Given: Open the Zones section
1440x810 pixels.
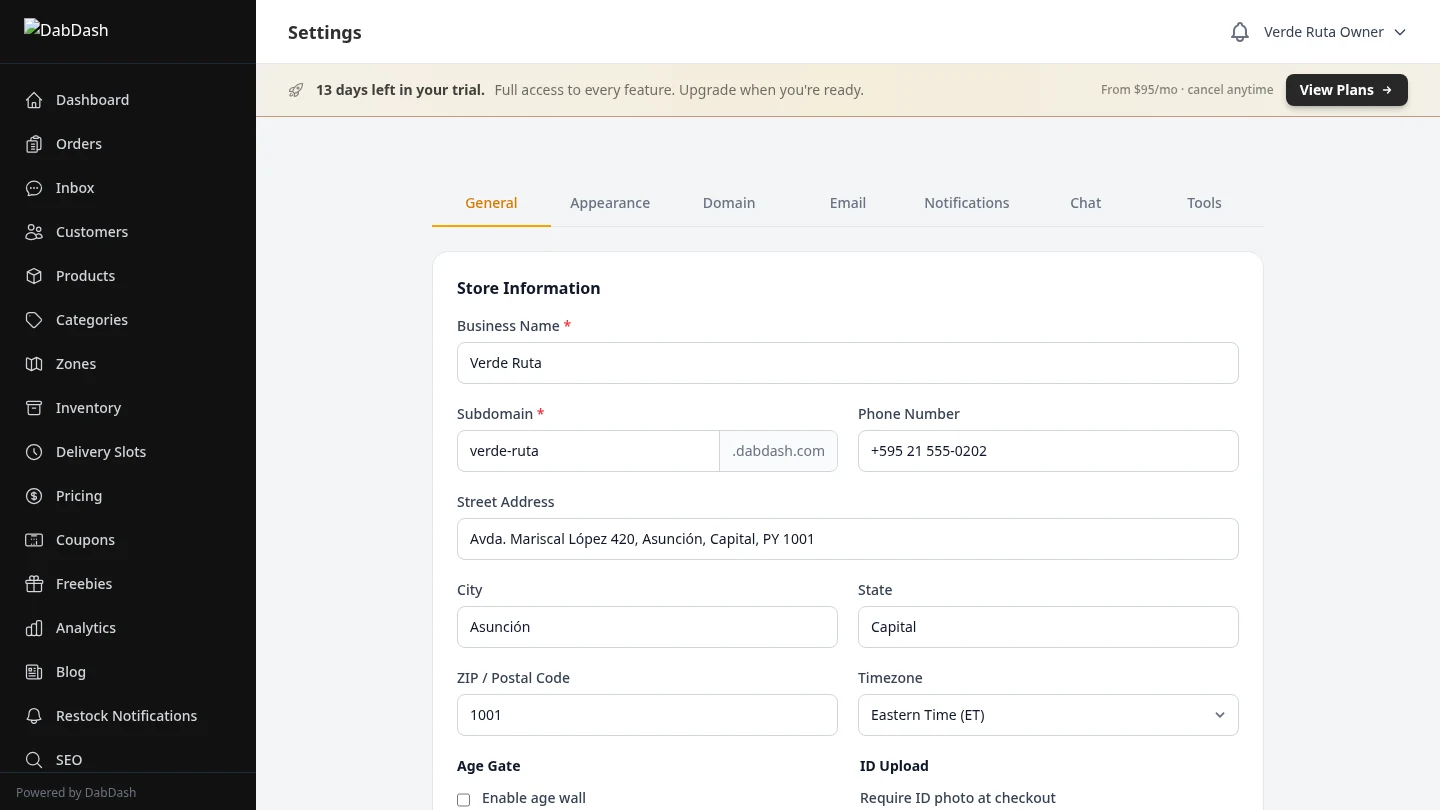Looking at the screenshot, I should pos(75,364).
